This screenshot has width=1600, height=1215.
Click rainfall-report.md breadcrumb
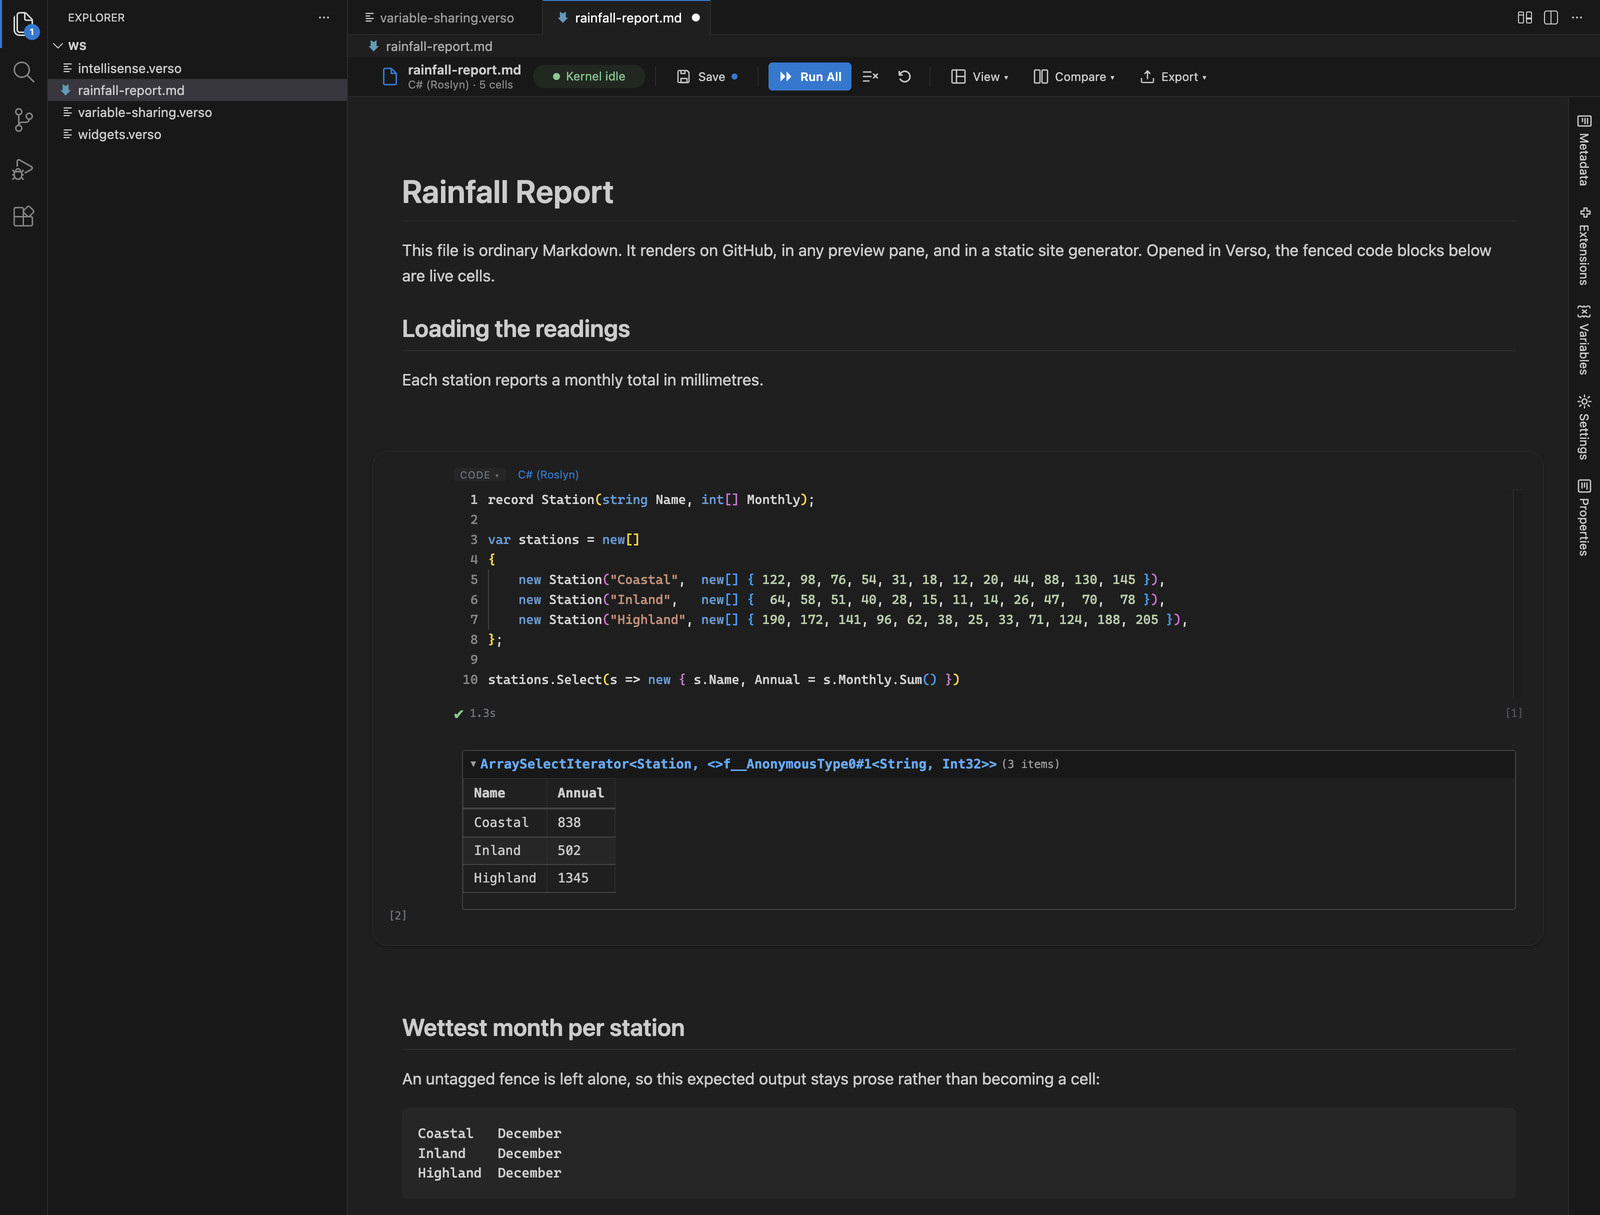[439, 46]
